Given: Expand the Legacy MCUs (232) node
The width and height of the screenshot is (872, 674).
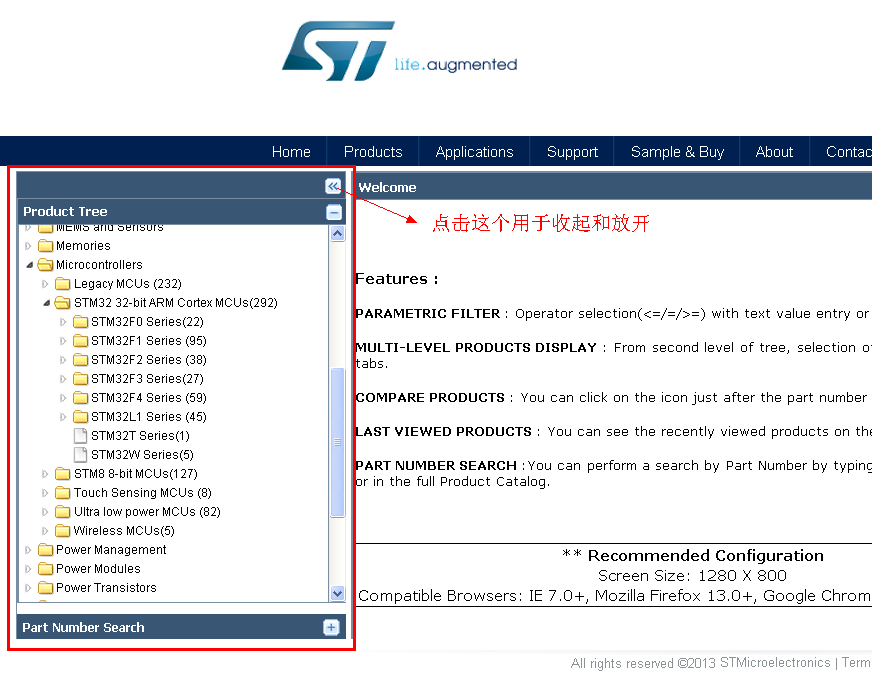Looking at the screenshot, I should point(46,284).
